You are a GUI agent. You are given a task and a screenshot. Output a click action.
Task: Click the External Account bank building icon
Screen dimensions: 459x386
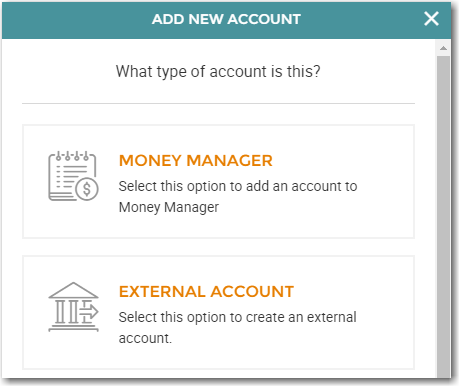click(x=73, y=307)
